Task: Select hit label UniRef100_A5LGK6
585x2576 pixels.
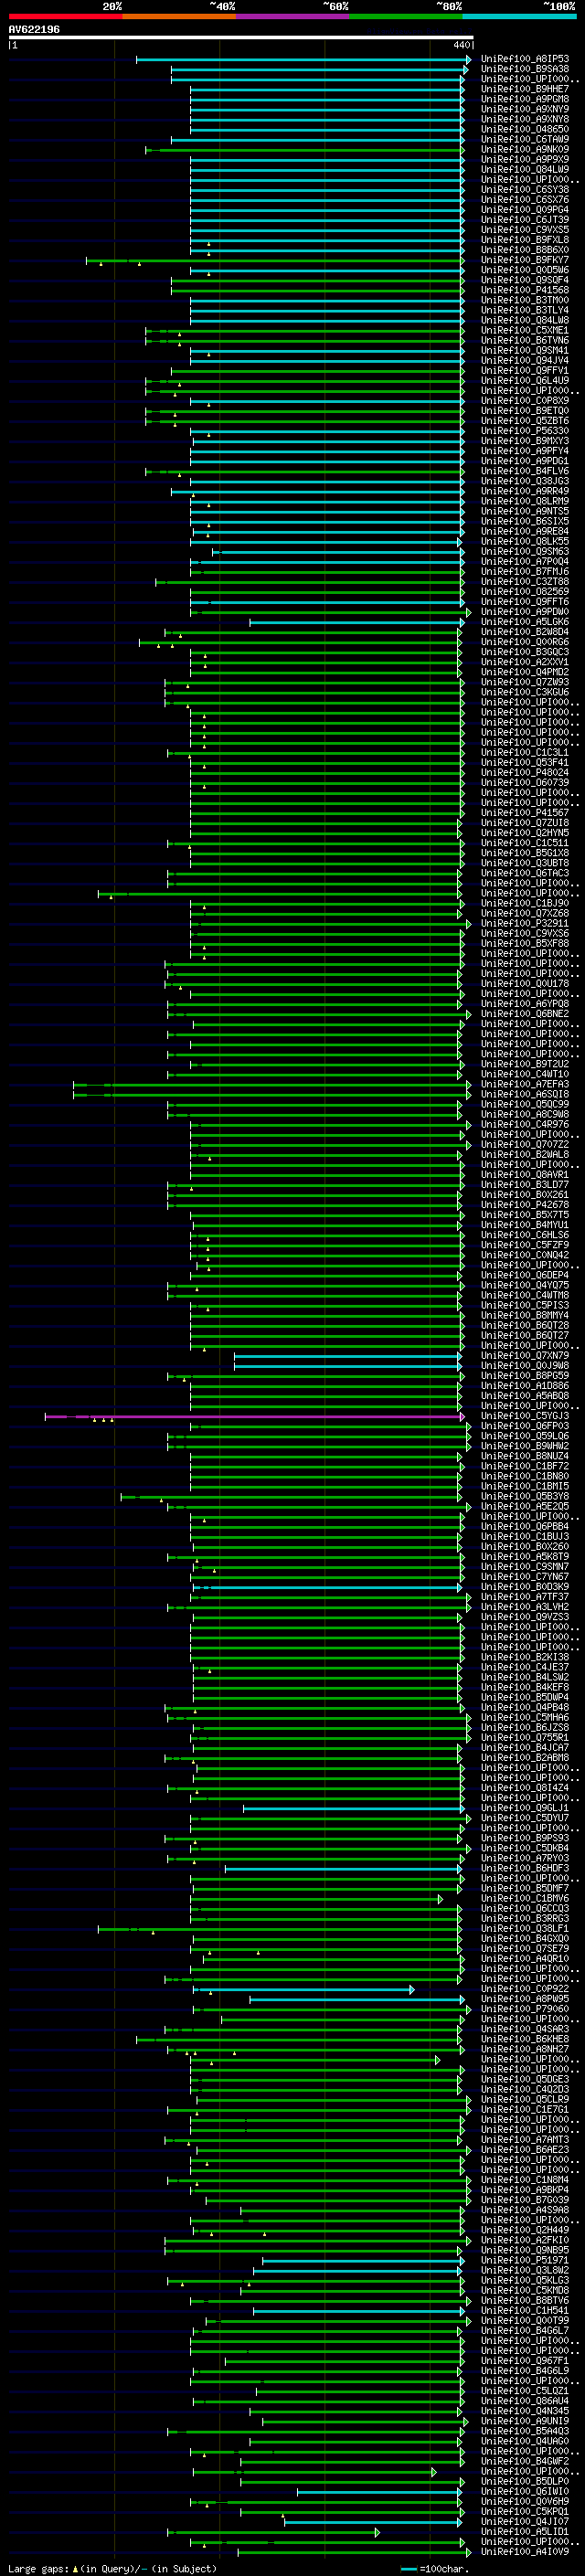Action: click(x=525, y=622)
